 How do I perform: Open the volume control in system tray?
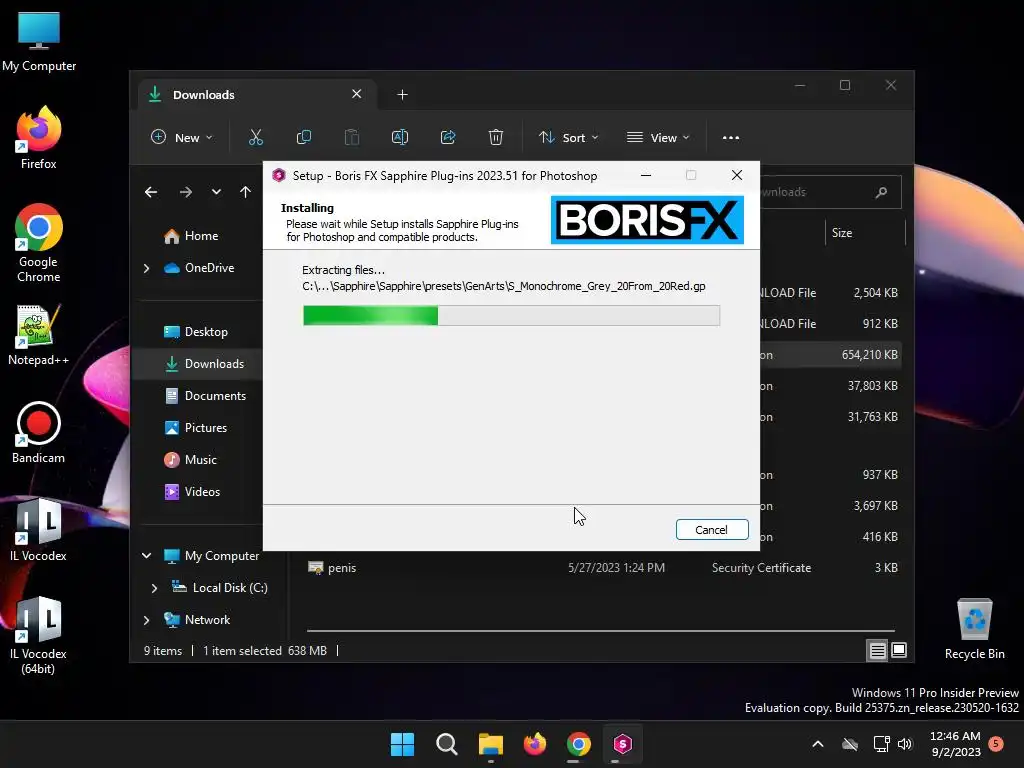(904, 744)
